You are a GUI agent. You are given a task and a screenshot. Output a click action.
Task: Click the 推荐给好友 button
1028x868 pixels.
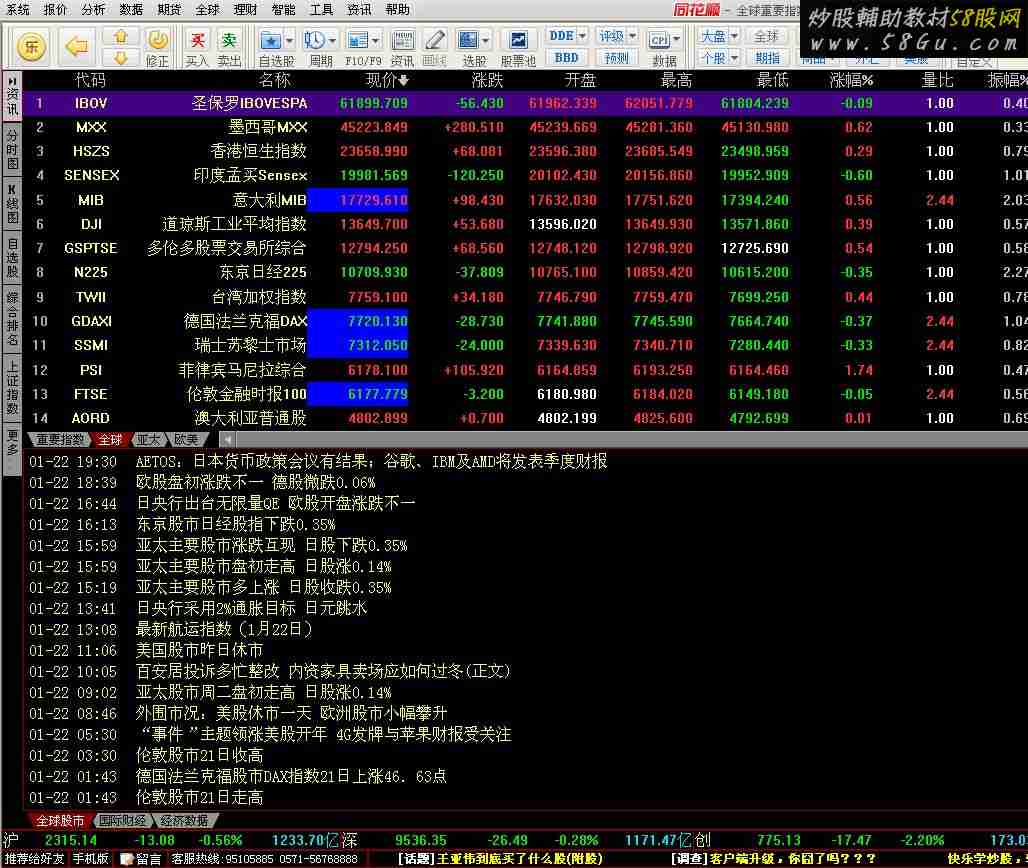click(35, 859)
